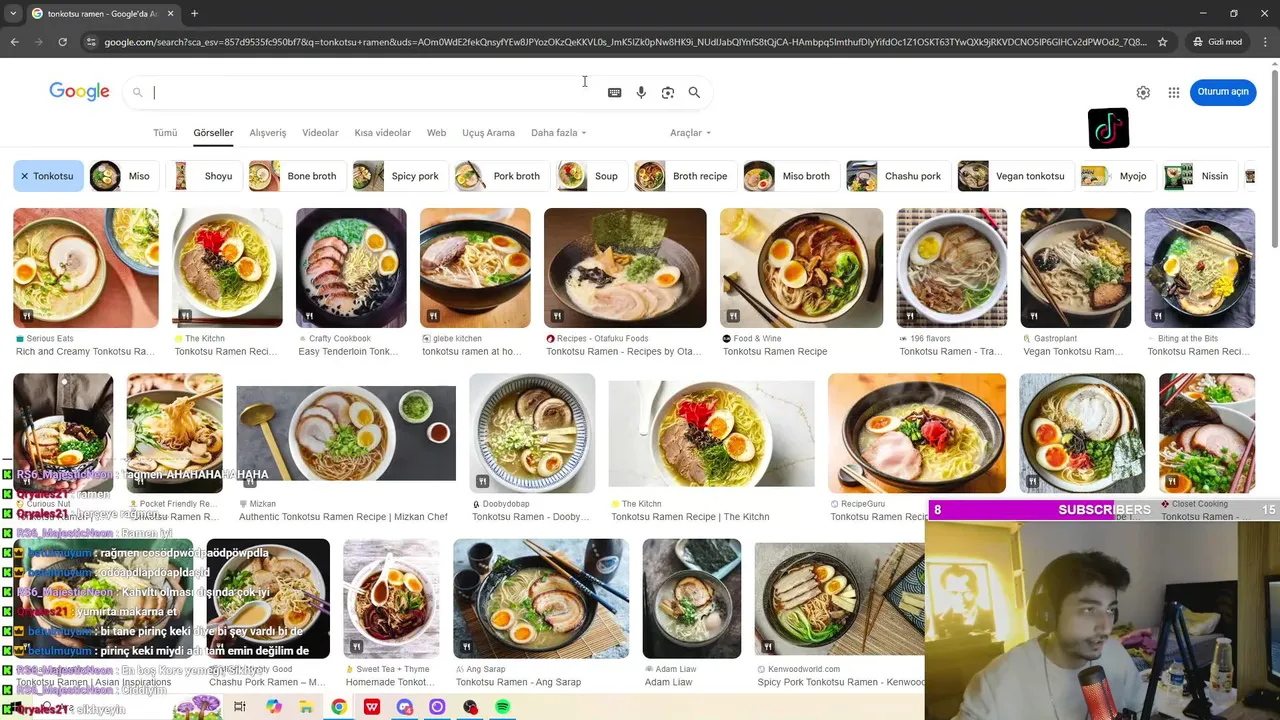The image size is (1280, 720).
Task: Go back to the previous page
Action: point(14,42)
